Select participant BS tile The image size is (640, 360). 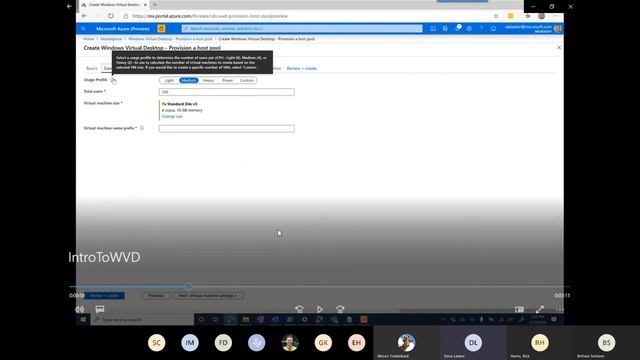pos(607,343)
